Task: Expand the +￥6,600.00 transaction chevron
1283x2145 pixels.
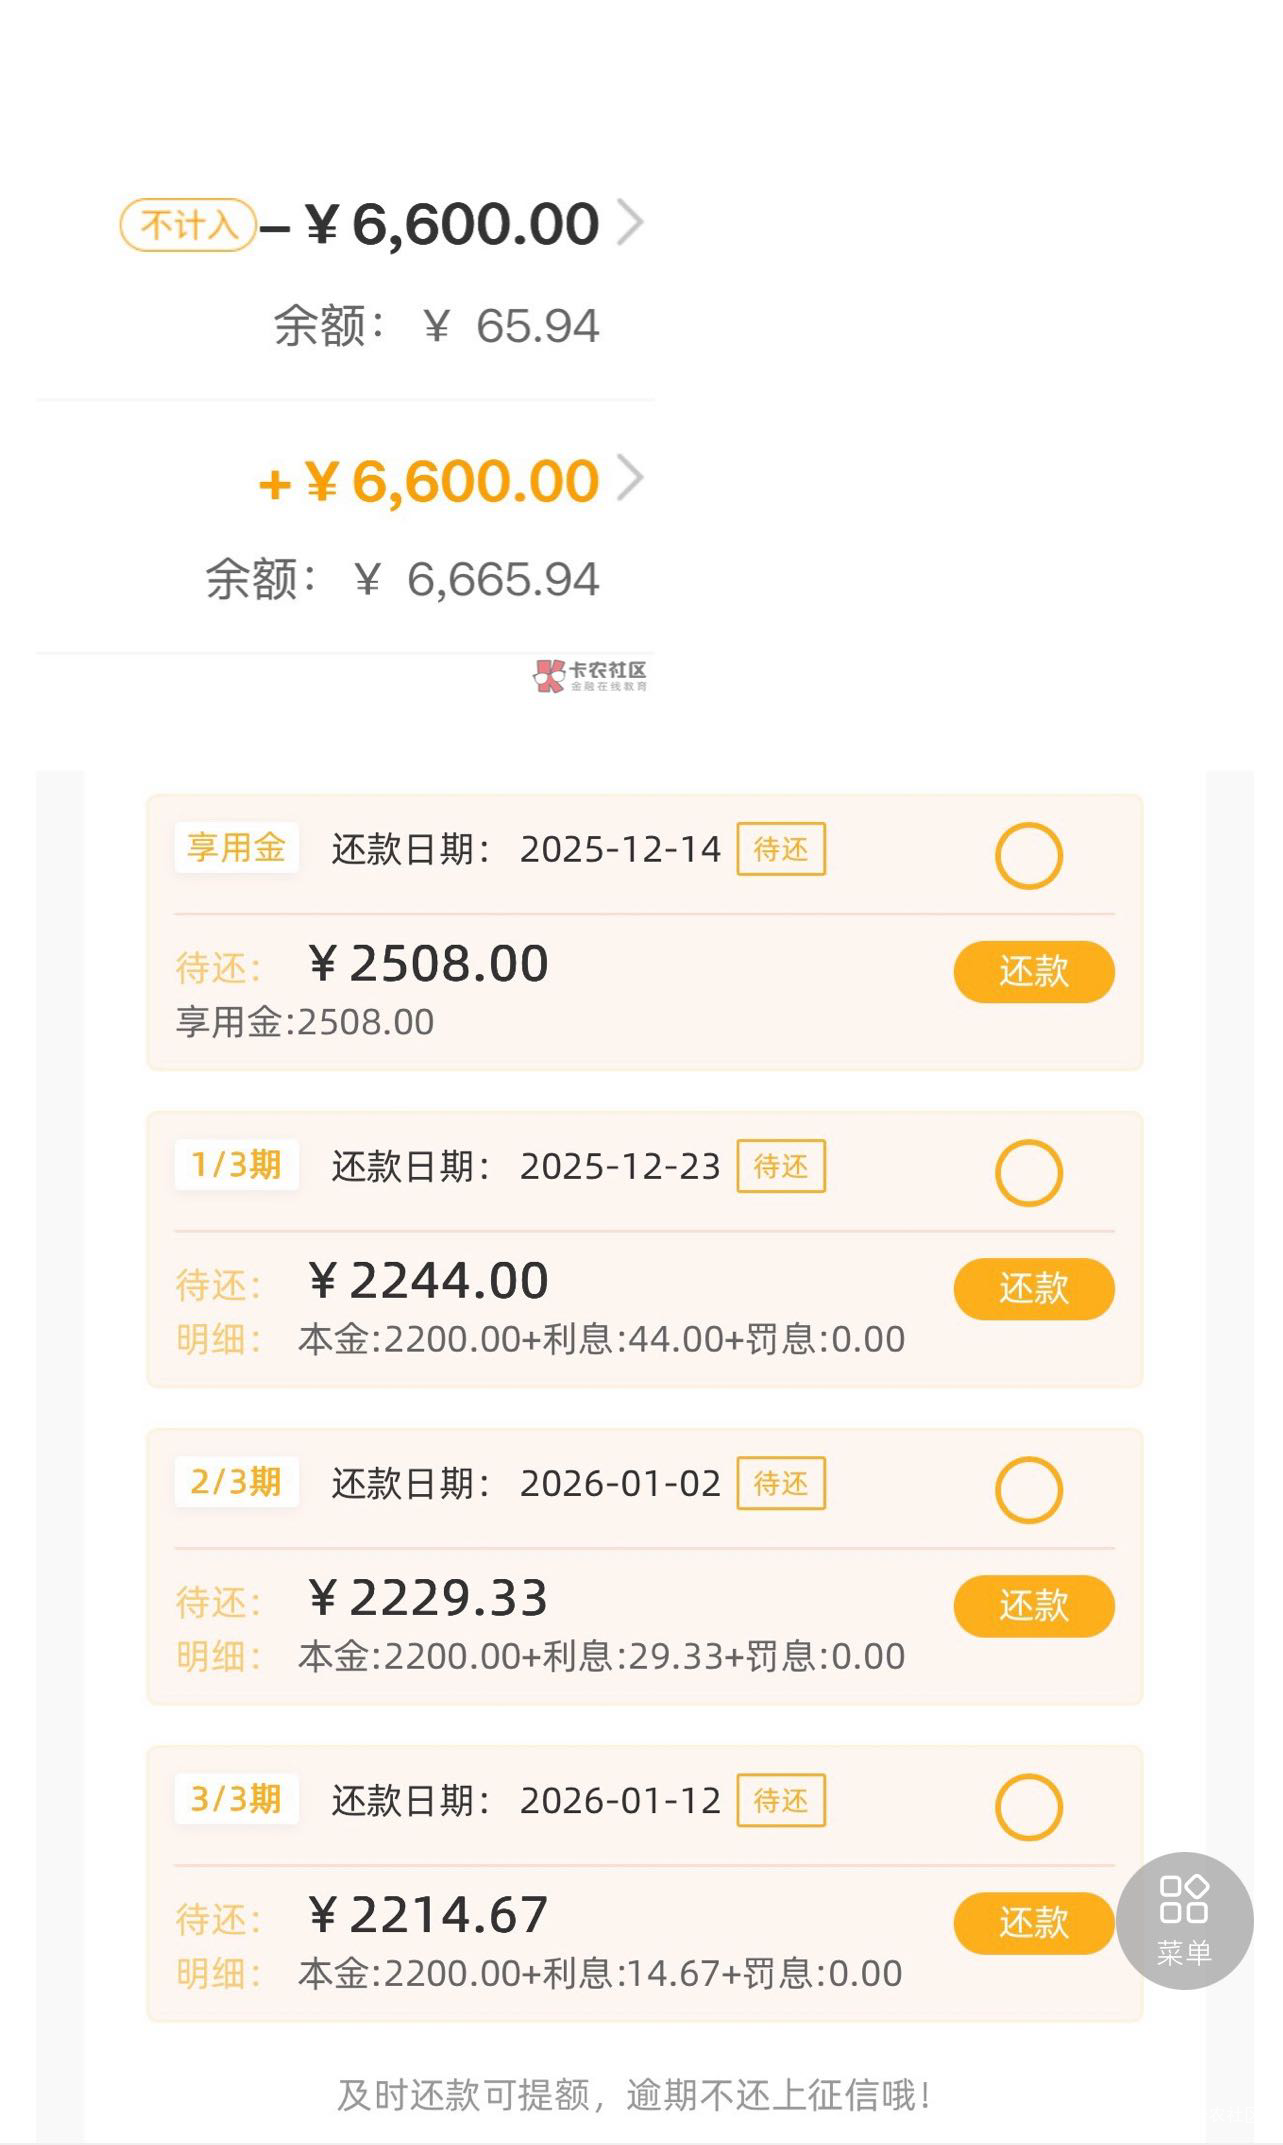Action: [x=629, y=479]
